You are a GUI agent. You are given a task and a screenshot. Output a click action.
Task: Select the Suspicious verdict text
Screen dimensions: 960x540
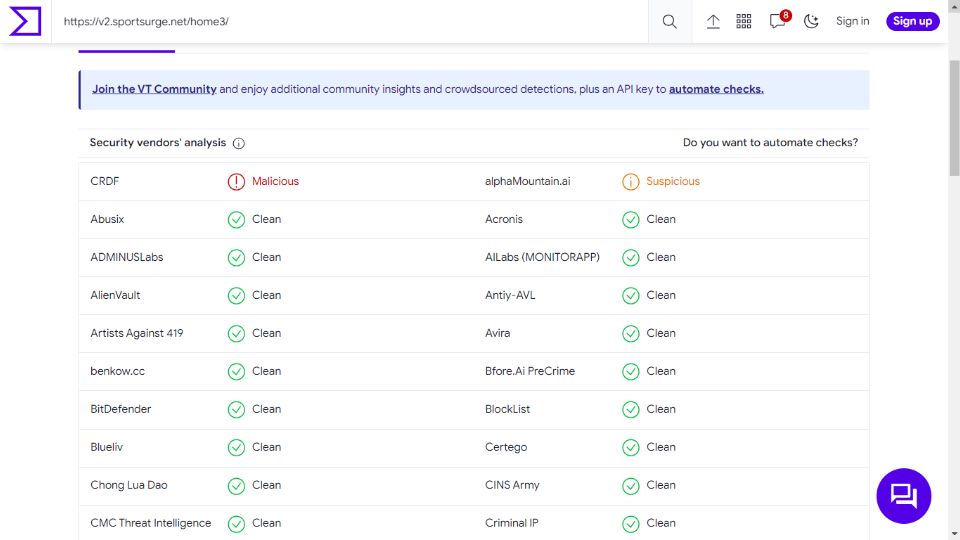(673, 181)
